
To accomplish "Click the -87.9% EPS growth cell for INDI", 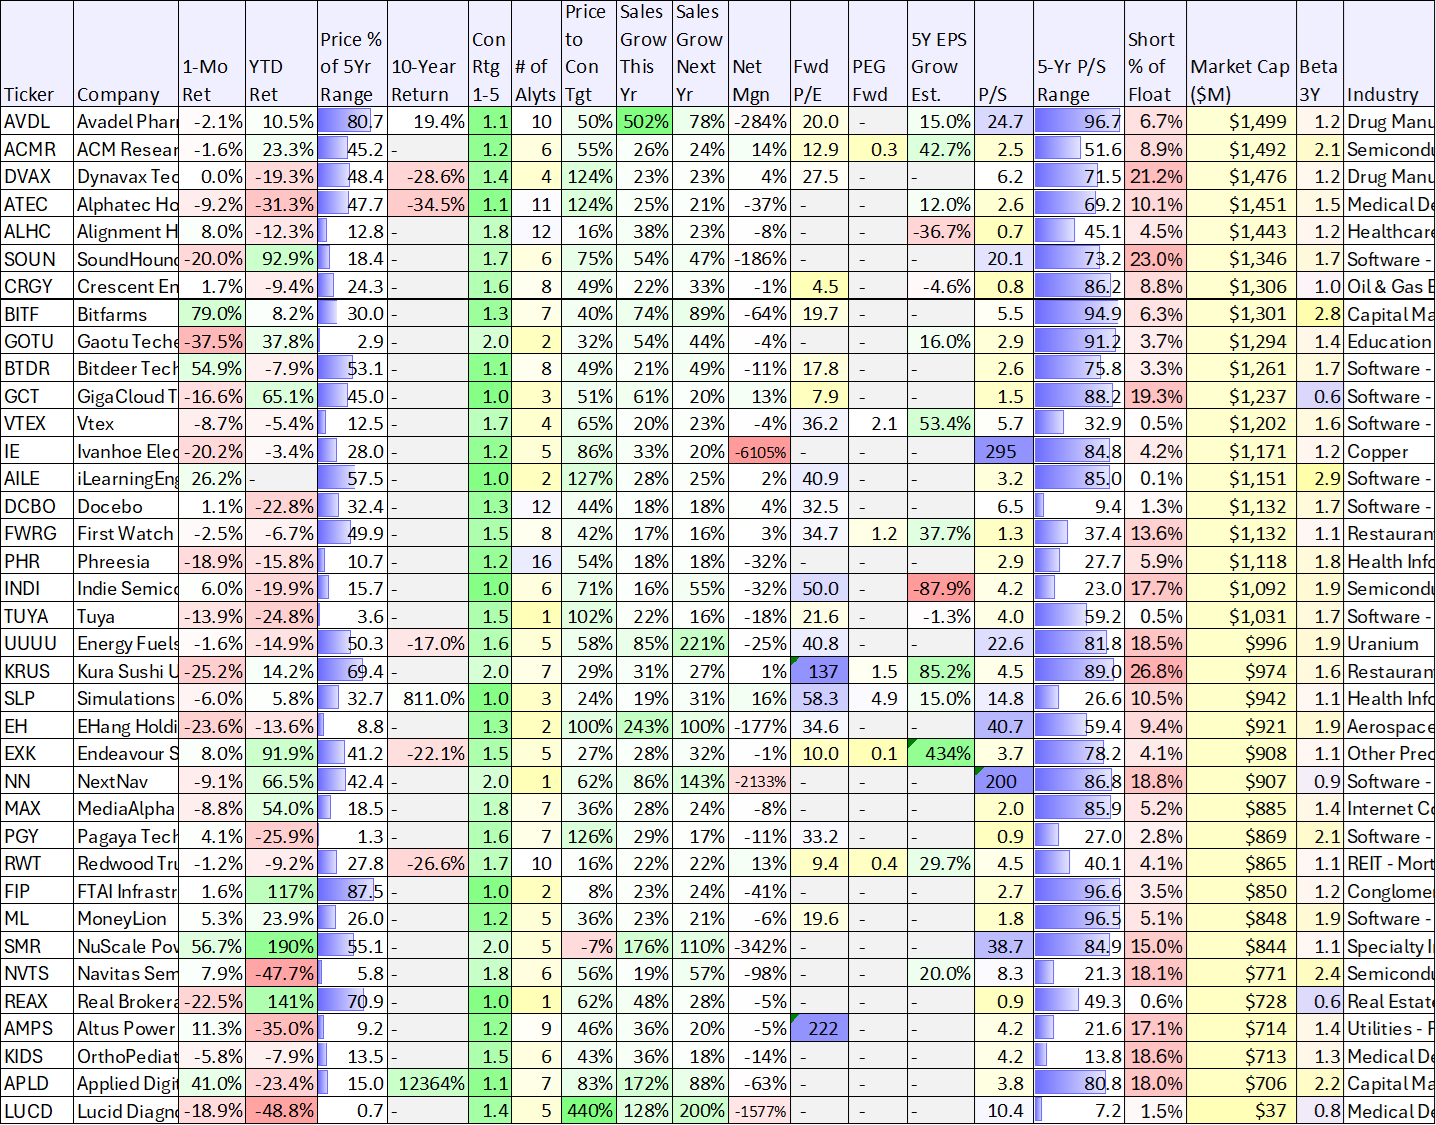I will pyautogui.click(x=940, y=589).
